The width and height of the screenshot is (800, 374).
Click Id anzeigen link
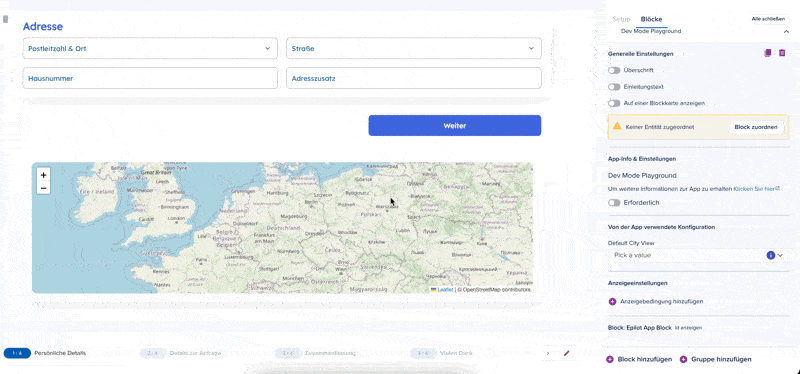tap(688, 328)
